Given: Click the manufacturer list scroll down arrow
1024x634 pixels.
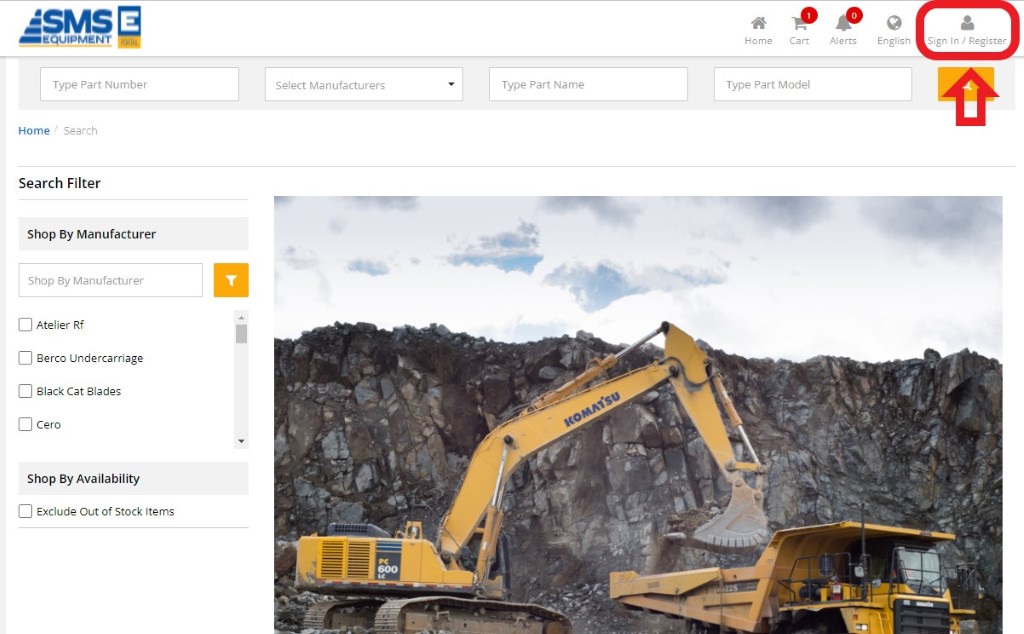Looking at the screenshot, I should 242,441.
